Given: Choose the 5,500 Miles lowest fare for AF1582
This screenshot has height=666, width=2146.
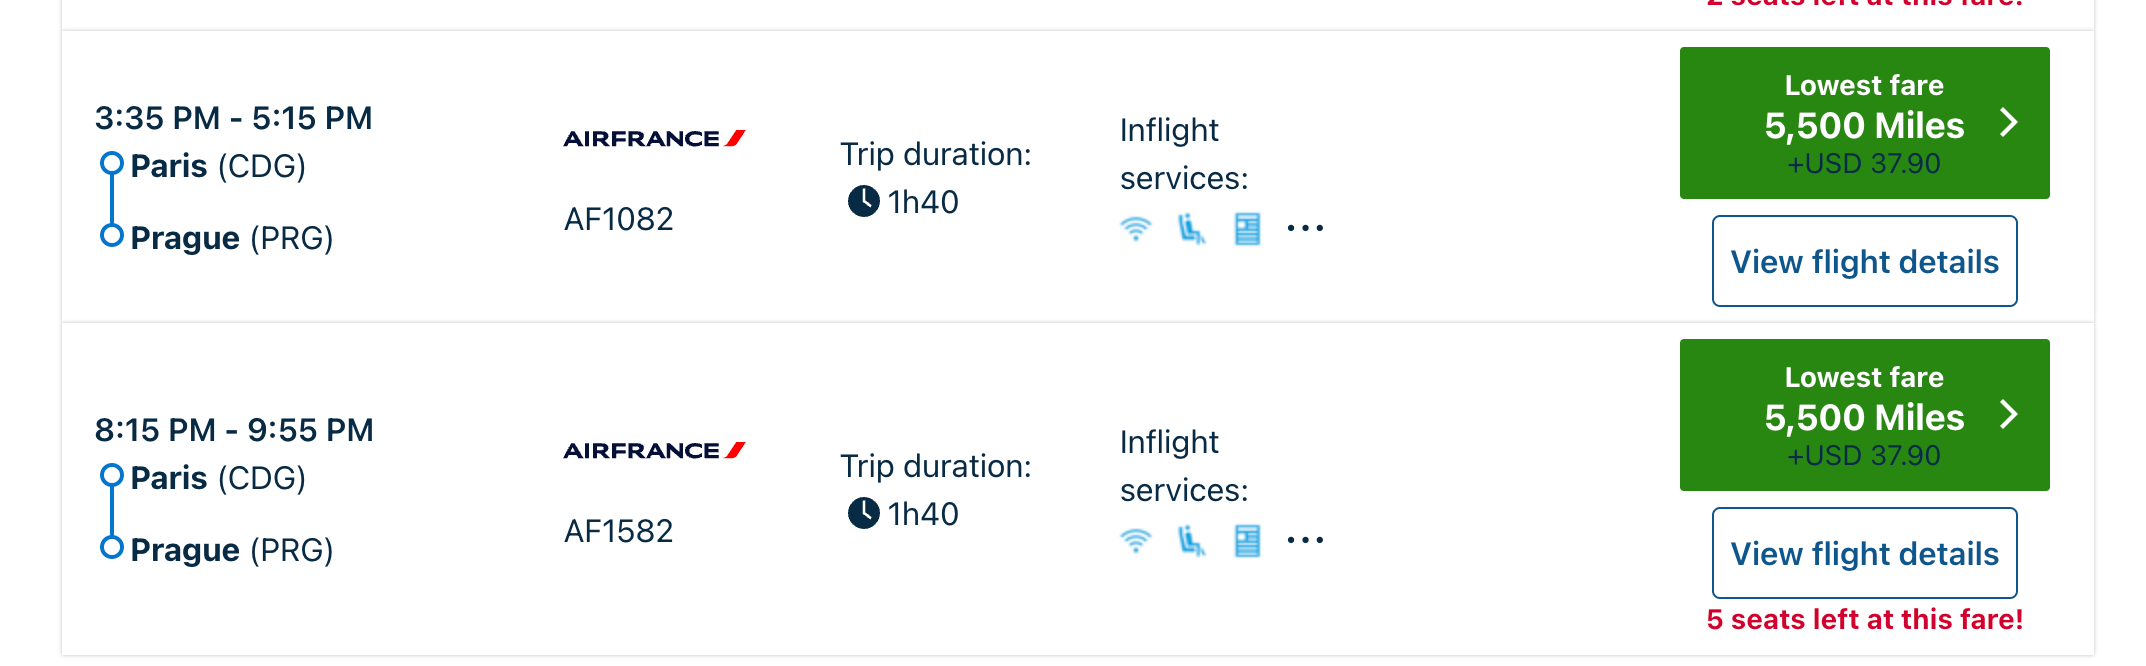Looking at the screenshot, I should pos(1863,416).
